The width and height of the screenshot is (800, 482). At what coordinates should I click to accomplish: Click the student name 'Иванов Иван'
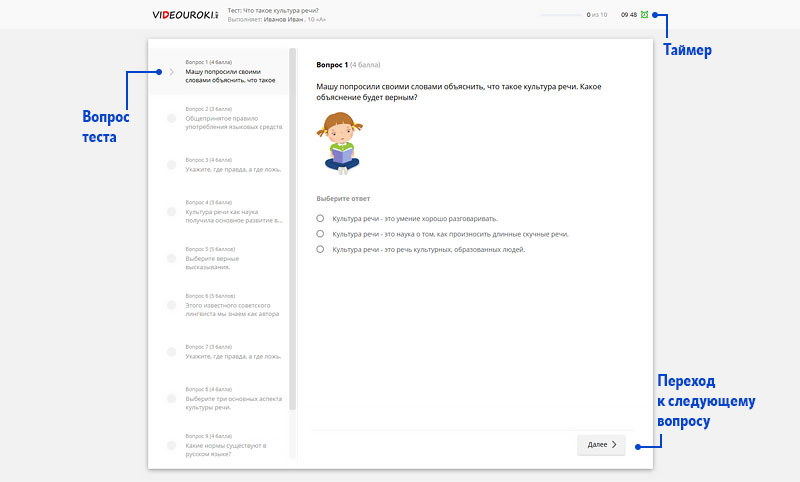click(x=283, y=19)
